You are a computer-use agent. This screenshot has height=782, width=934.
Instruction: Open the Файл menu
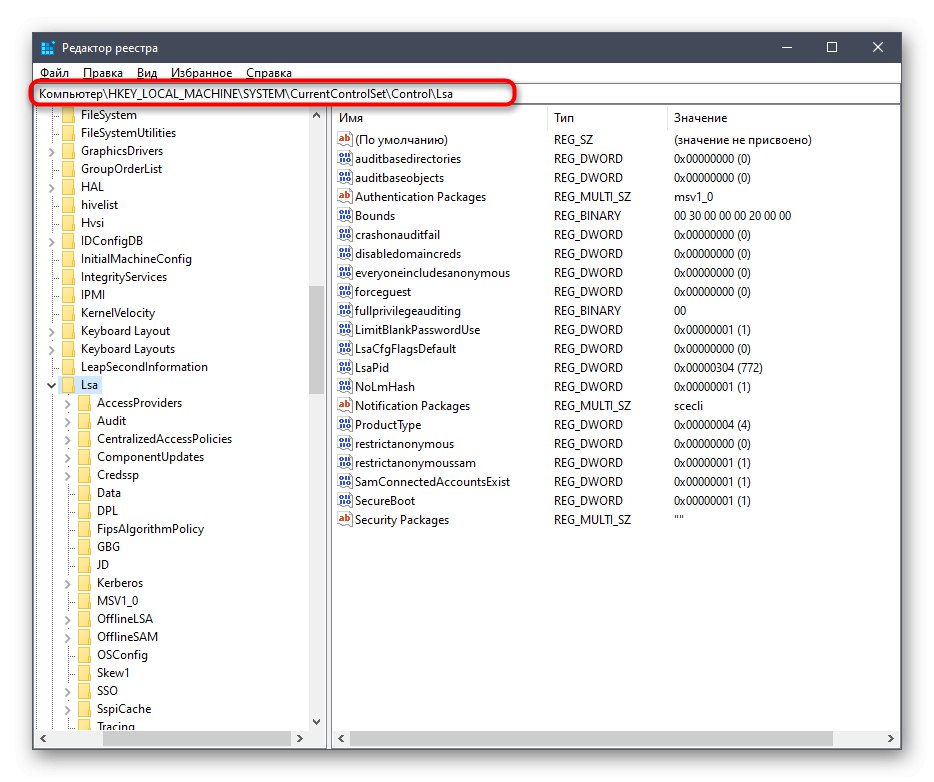(54, 73)
